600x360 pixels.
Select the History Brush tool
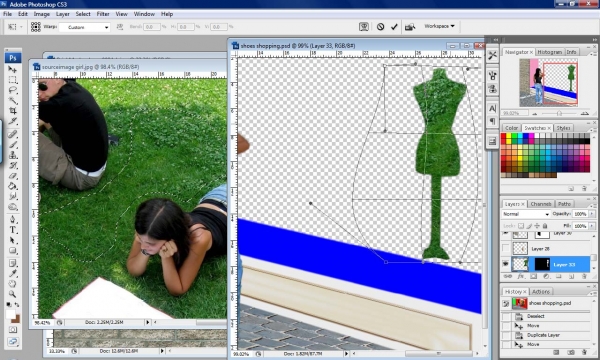pyautogui.click(x=13, y=165)
